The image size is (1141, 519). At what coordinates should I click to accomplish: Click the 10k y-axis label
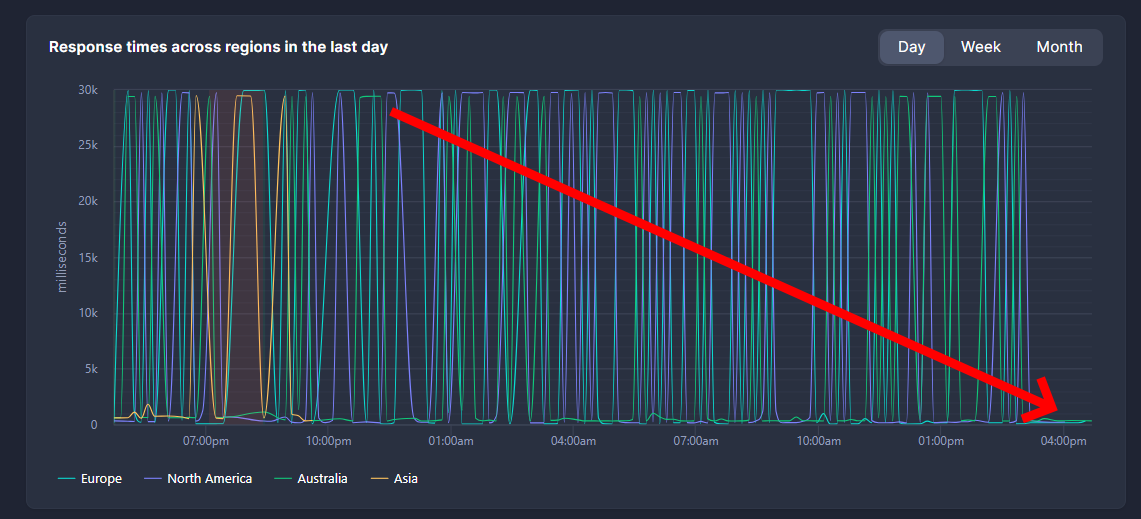click(x=87, y=313)
